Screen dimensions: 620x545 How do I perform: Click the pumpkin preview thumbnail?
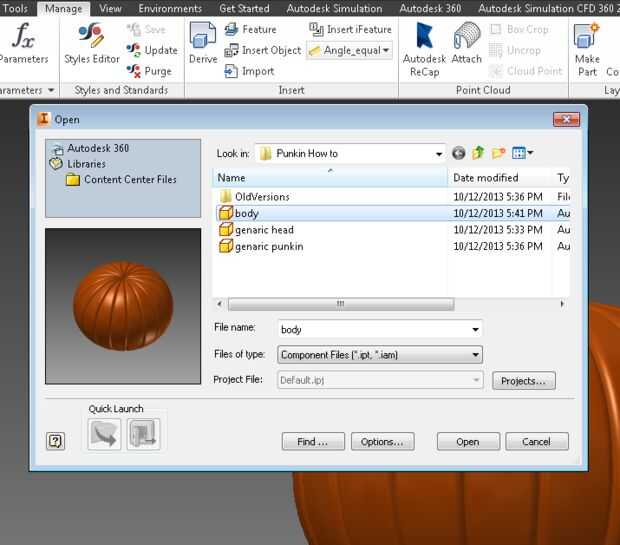pyautogui.click(x=123, y=306)
